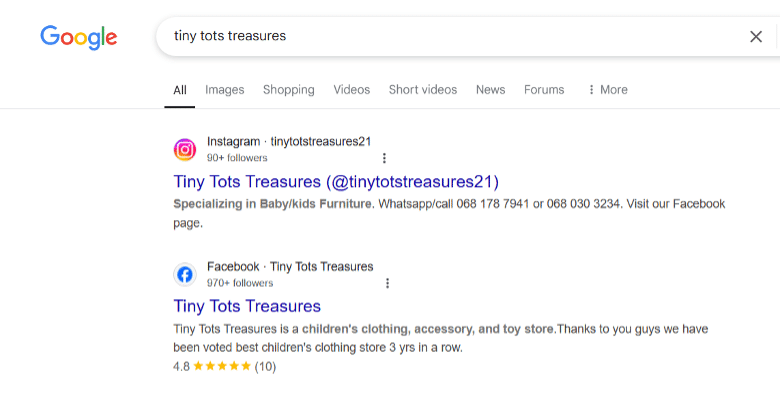The image size is (780, 398).
Task: Open Tiny Tots Treasures (@tinytotstreasures21) link
Action: click(336, 182)
